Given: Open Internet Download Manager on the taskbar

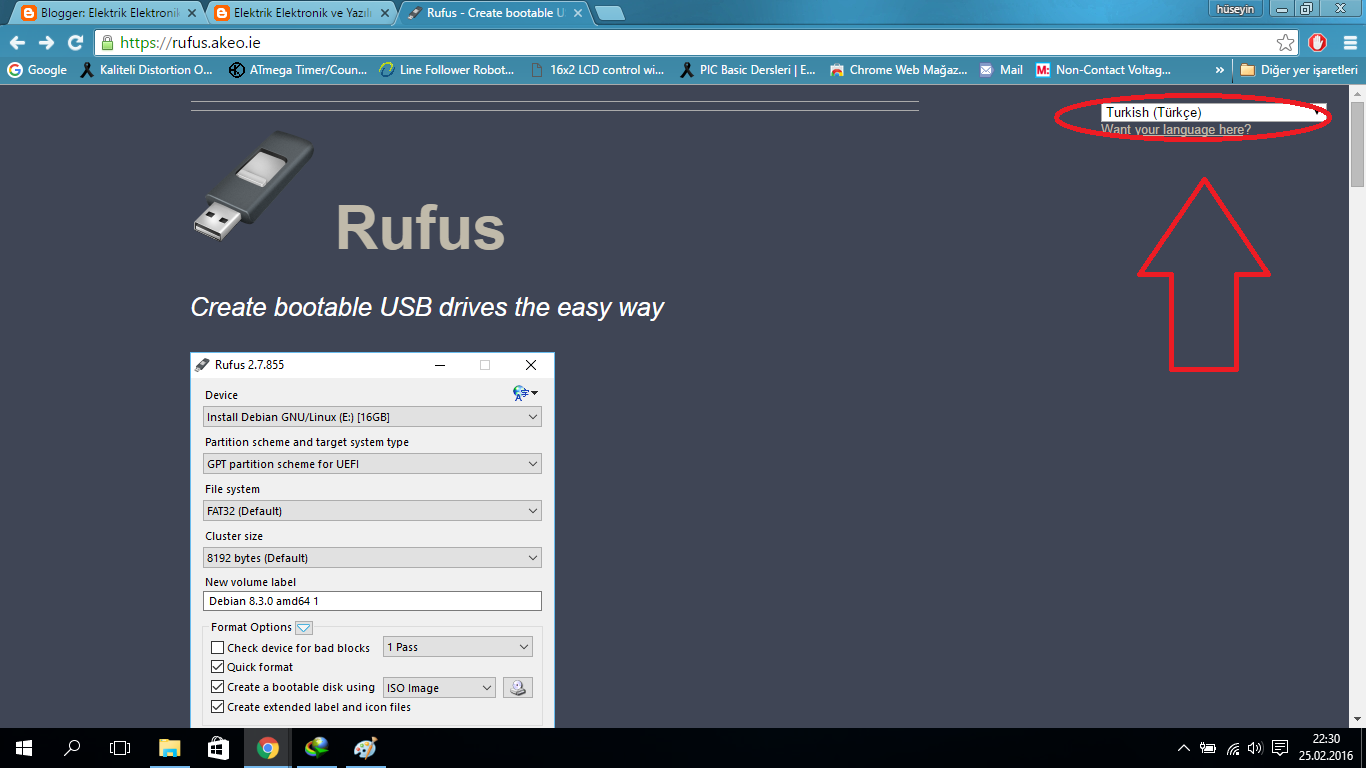Looking at the screenshot, I should [x=316, y=748].
